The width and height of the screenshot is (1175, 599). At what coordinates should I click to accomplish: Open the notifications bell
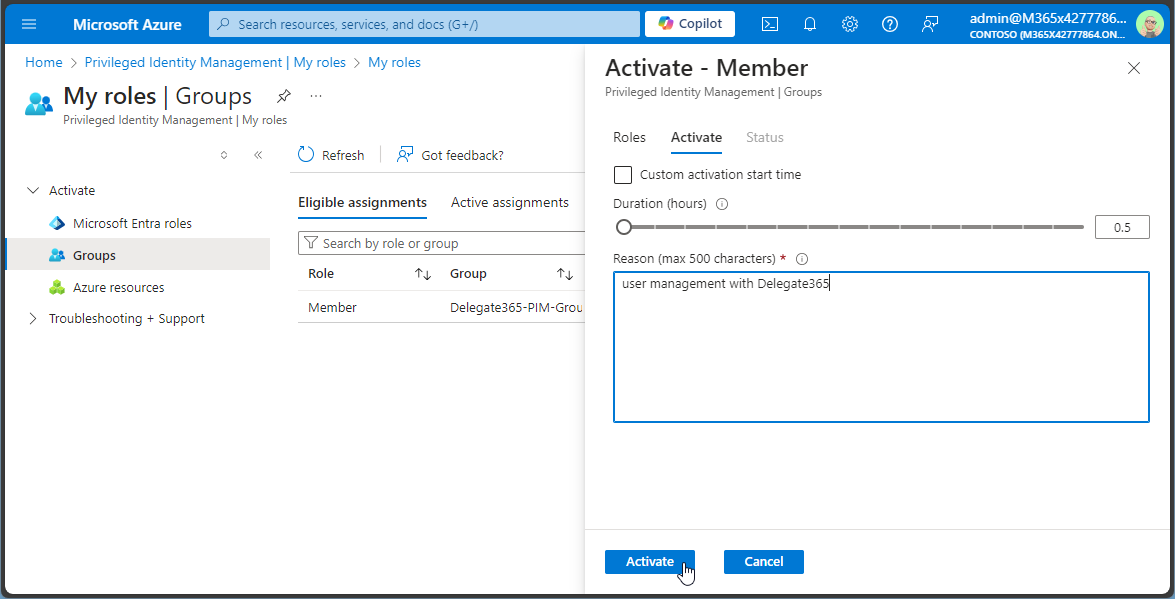point(809,24)
